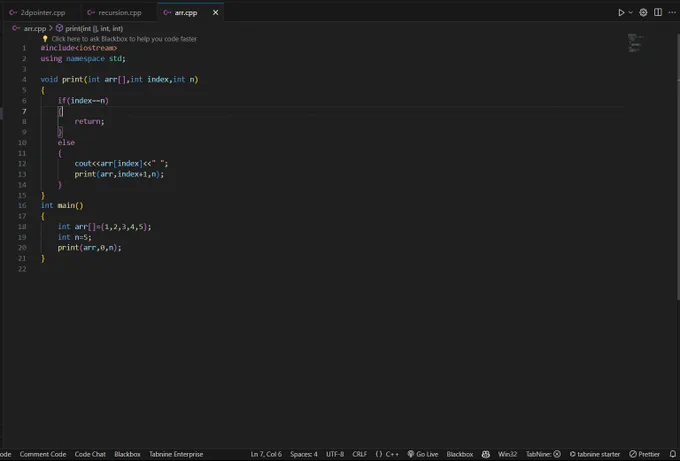Screen dimensions: 680x461
Task: Click on the 'return;' statement
Action: coord(89,121)
